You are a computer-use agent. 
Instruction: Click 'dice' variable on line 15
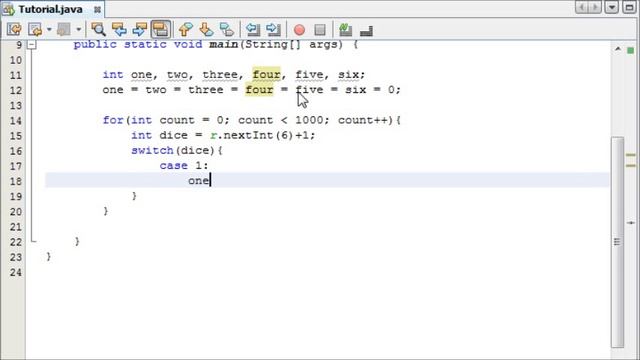coord(173,135)
